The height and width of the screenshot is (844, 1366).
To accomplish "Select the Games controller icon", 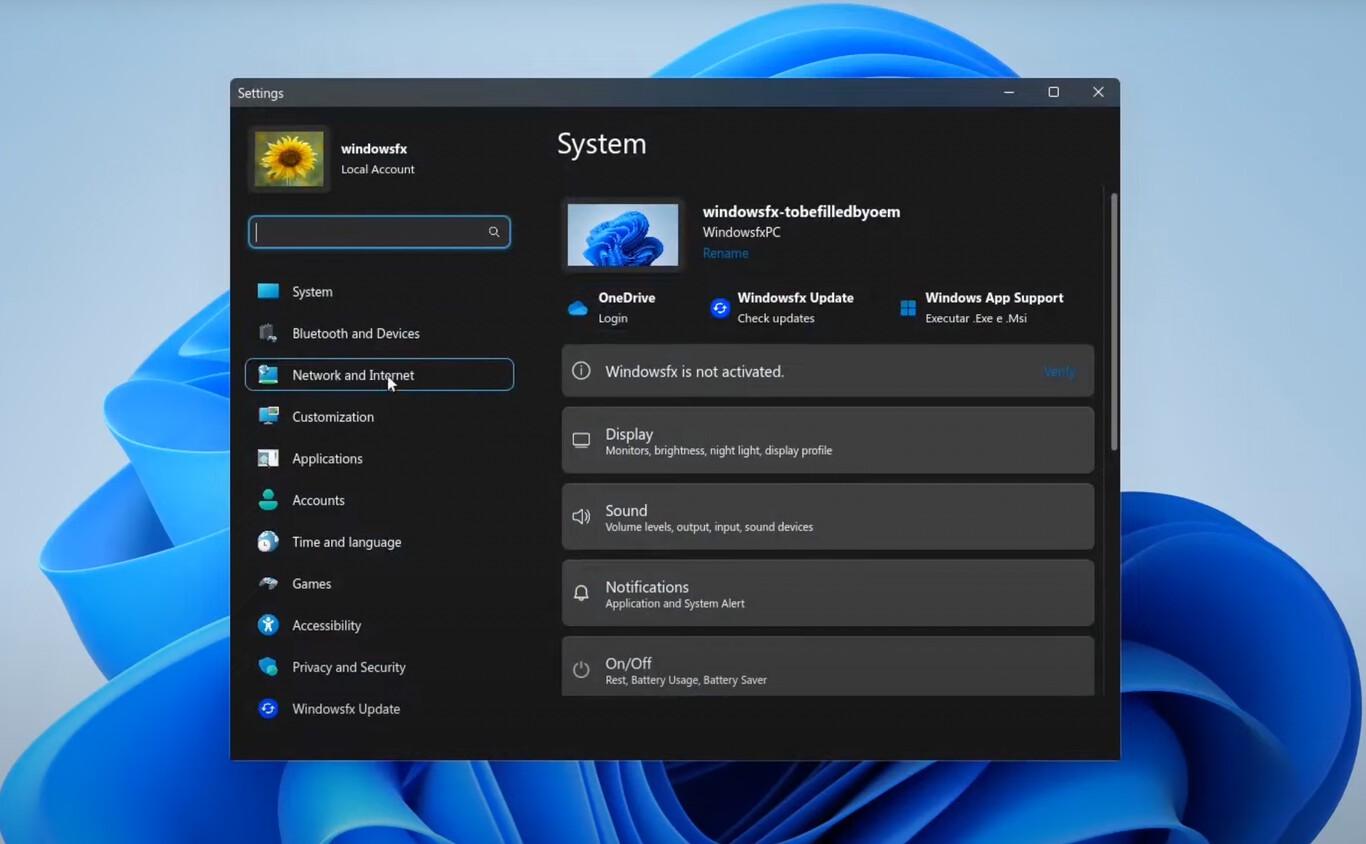I will (x=267, y=583).
